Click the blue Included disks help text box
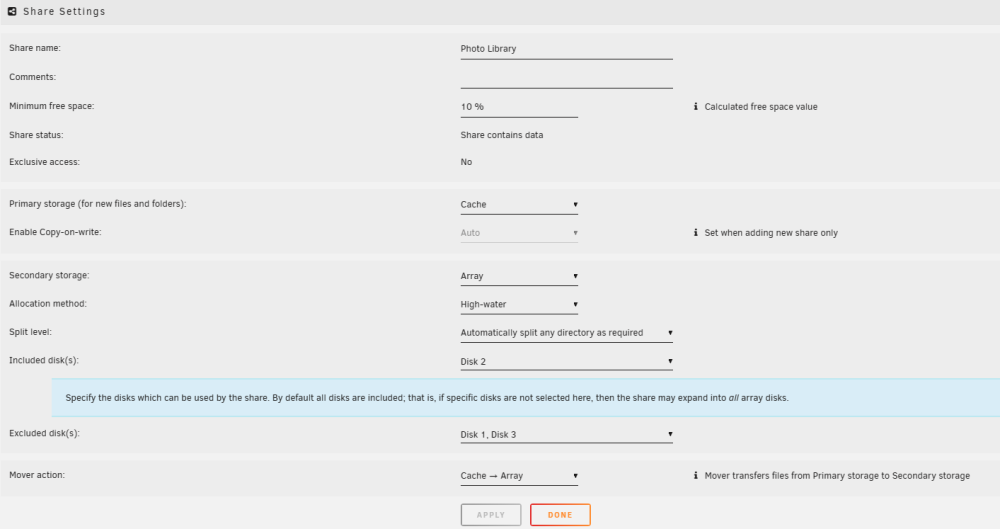The height and width of the screenshot is (529, 1000). pyautogui.click(x=526, y=398)
